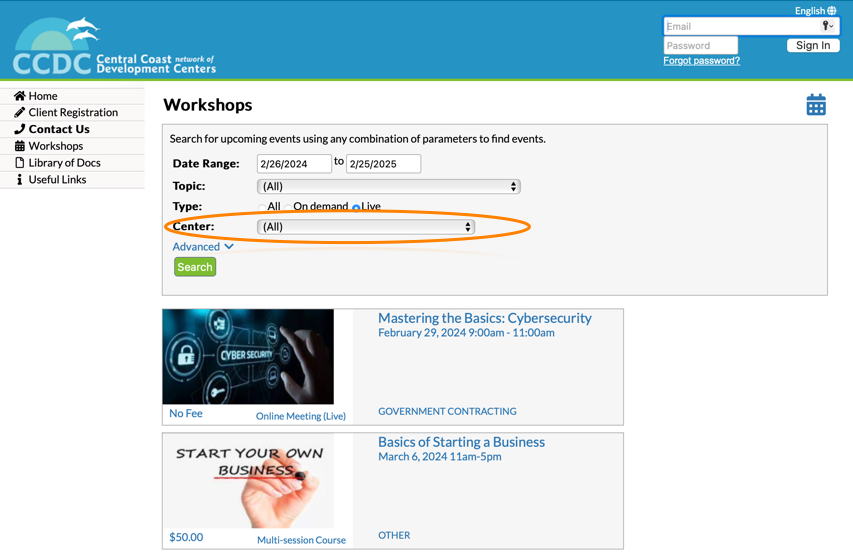The height and width of the screenshot is (553, 853).
Task: Click the key icon in Email field
Action: 827,27
